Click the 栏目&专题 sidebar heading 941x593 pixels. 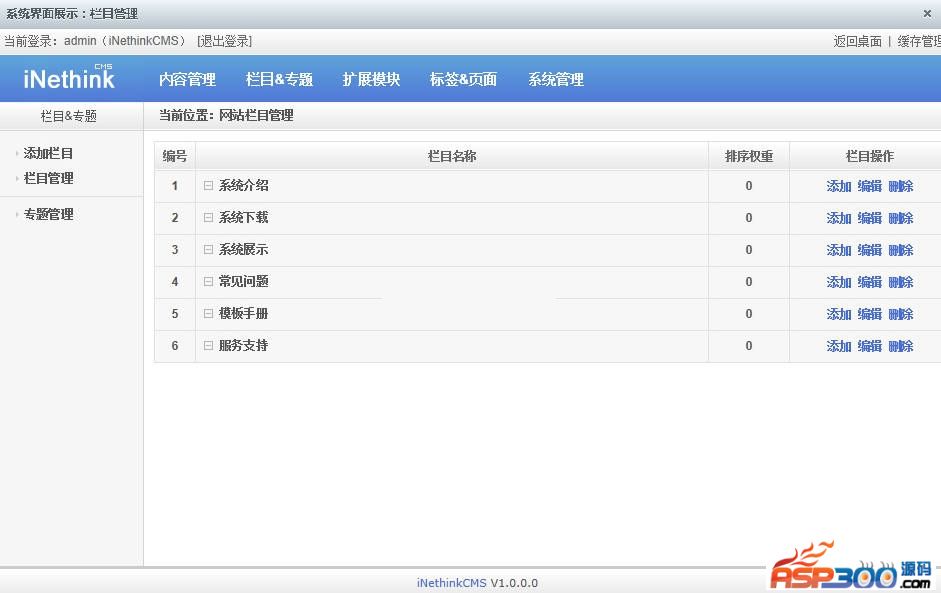tap(68, 116)
